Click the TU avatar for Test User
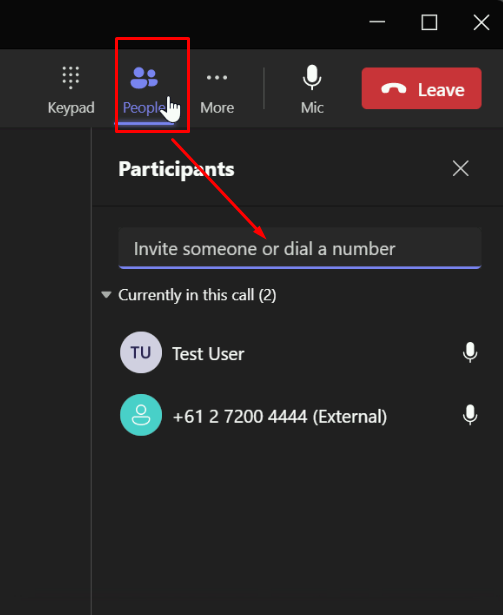The image size is (503, 615). pos(141,352)
